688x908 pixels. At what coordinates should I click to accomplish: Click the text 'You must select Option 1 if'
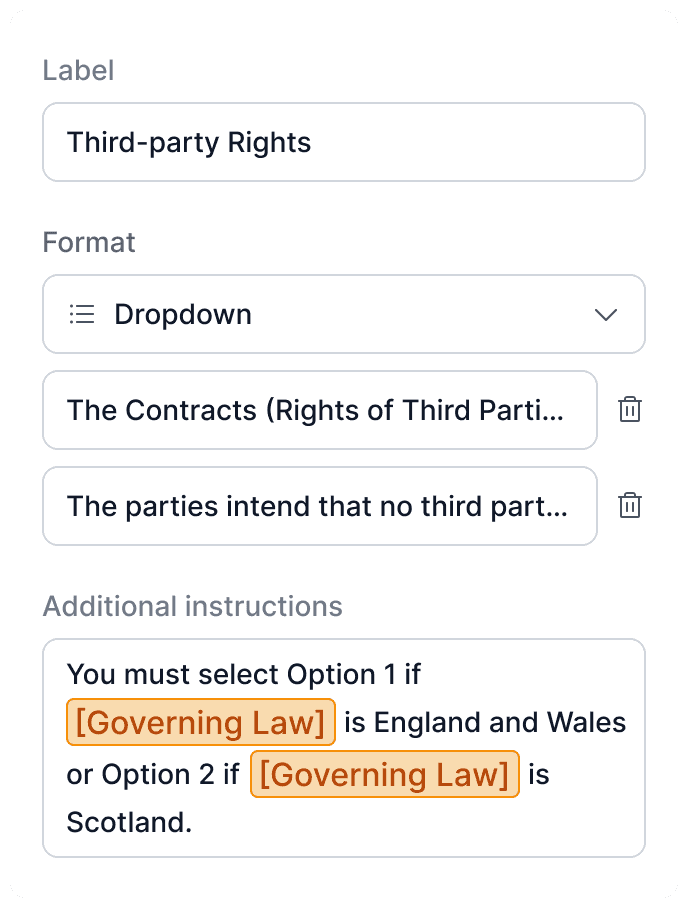point(243,674)
